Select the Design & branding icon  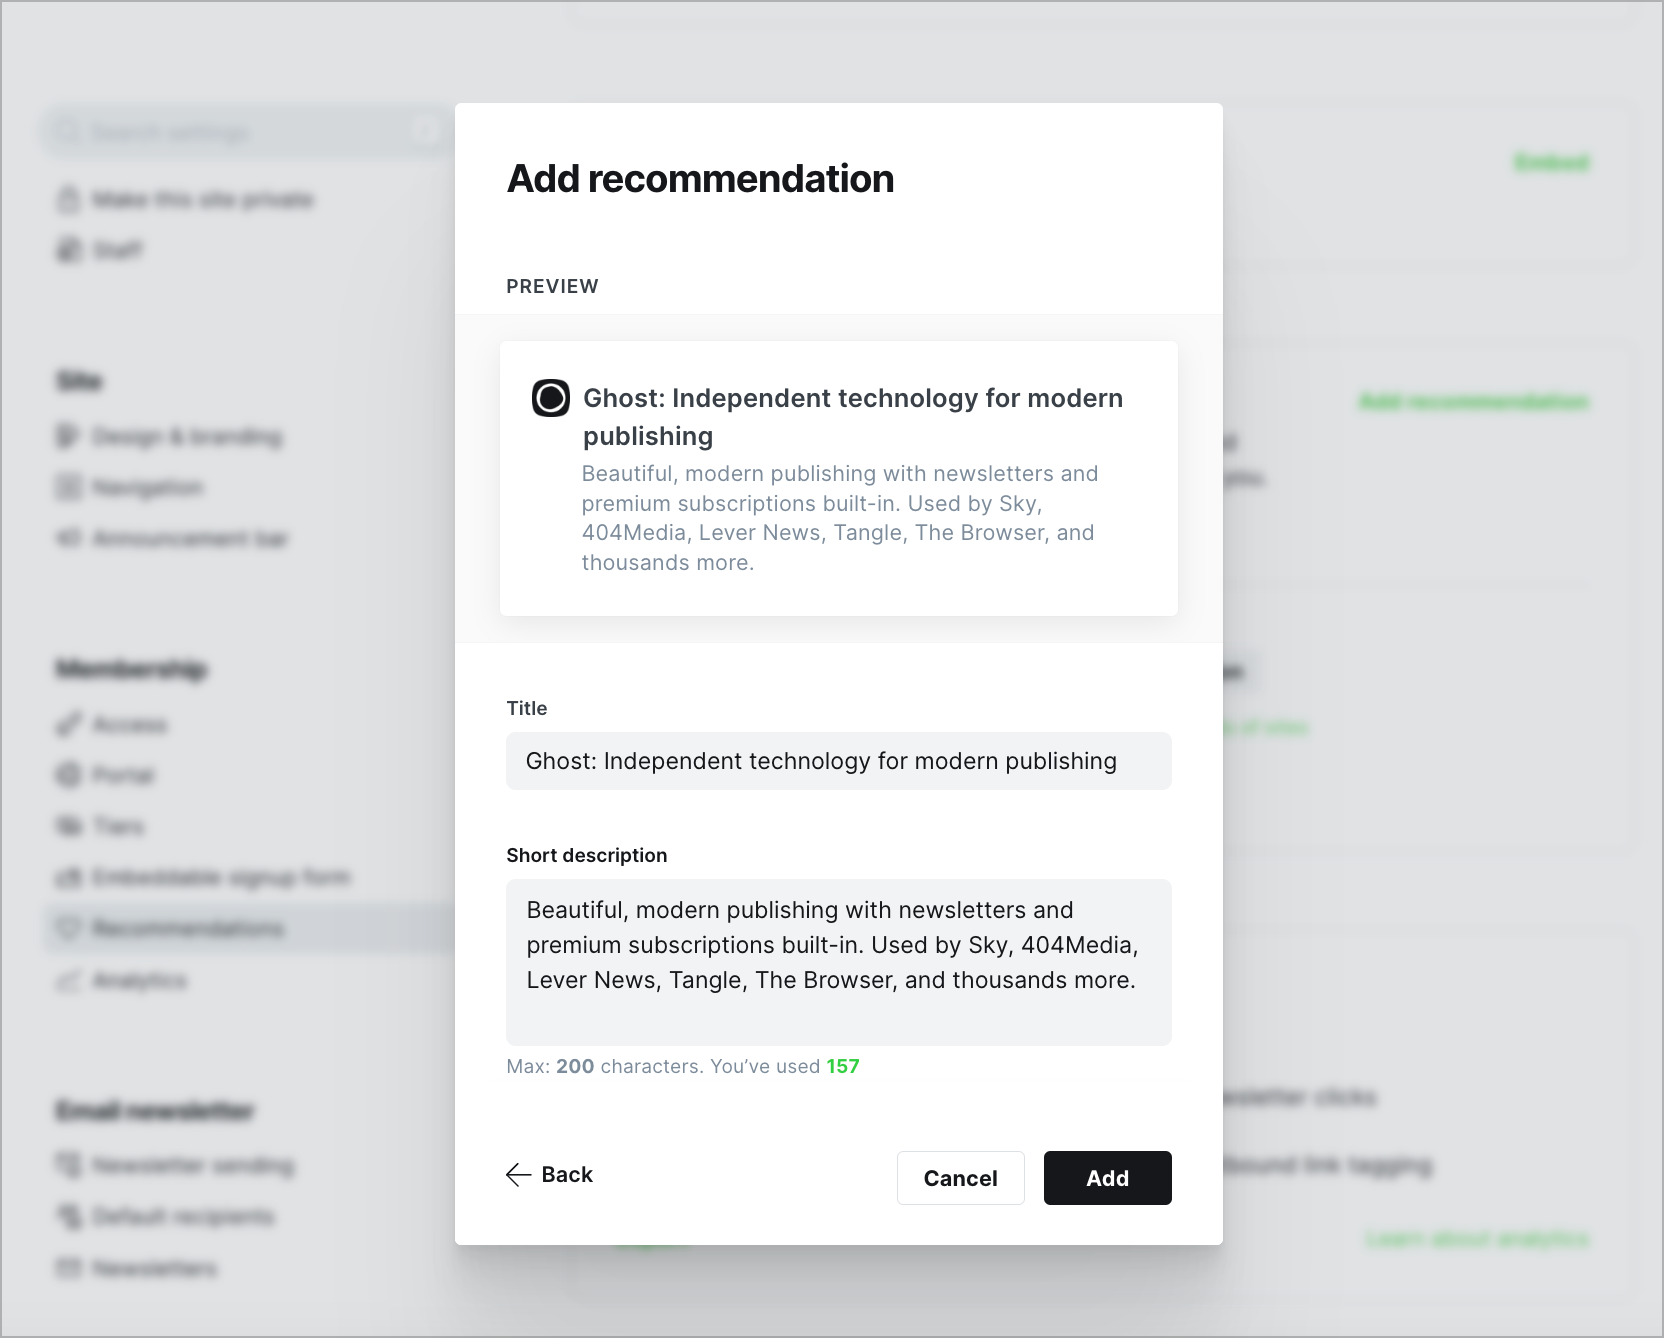66,436
